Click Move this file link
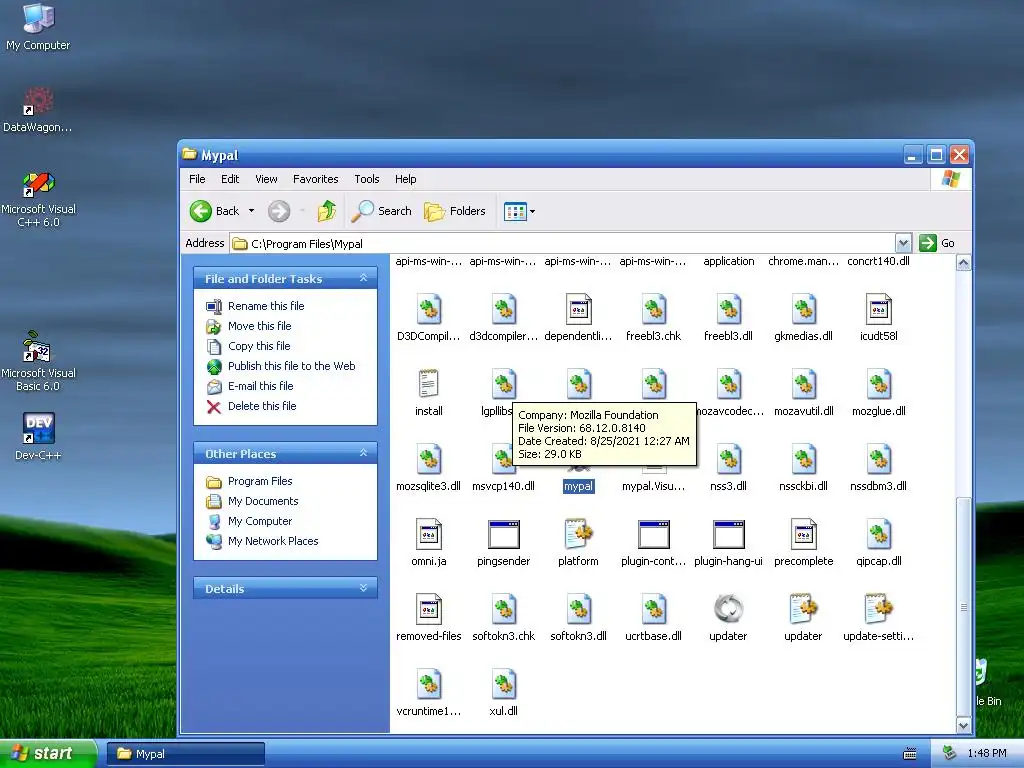This screenshot has width=1024, height=768. click(x=259, y=326)
